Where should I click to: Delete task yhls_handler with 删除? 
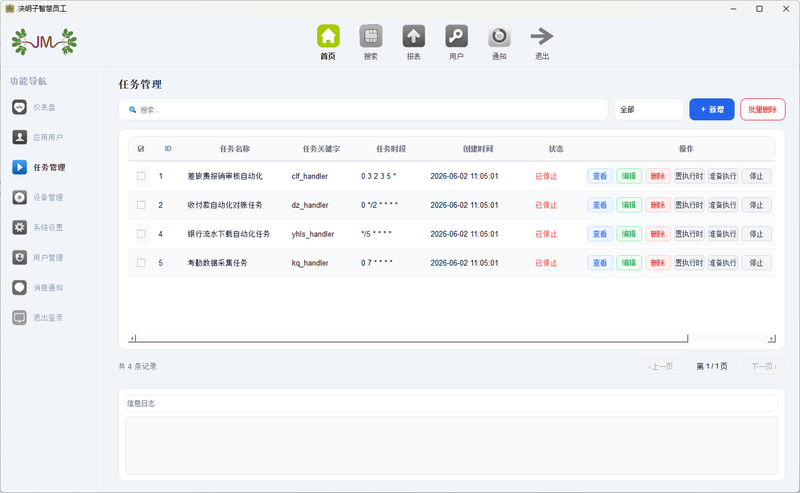click(x=658, y=234)
